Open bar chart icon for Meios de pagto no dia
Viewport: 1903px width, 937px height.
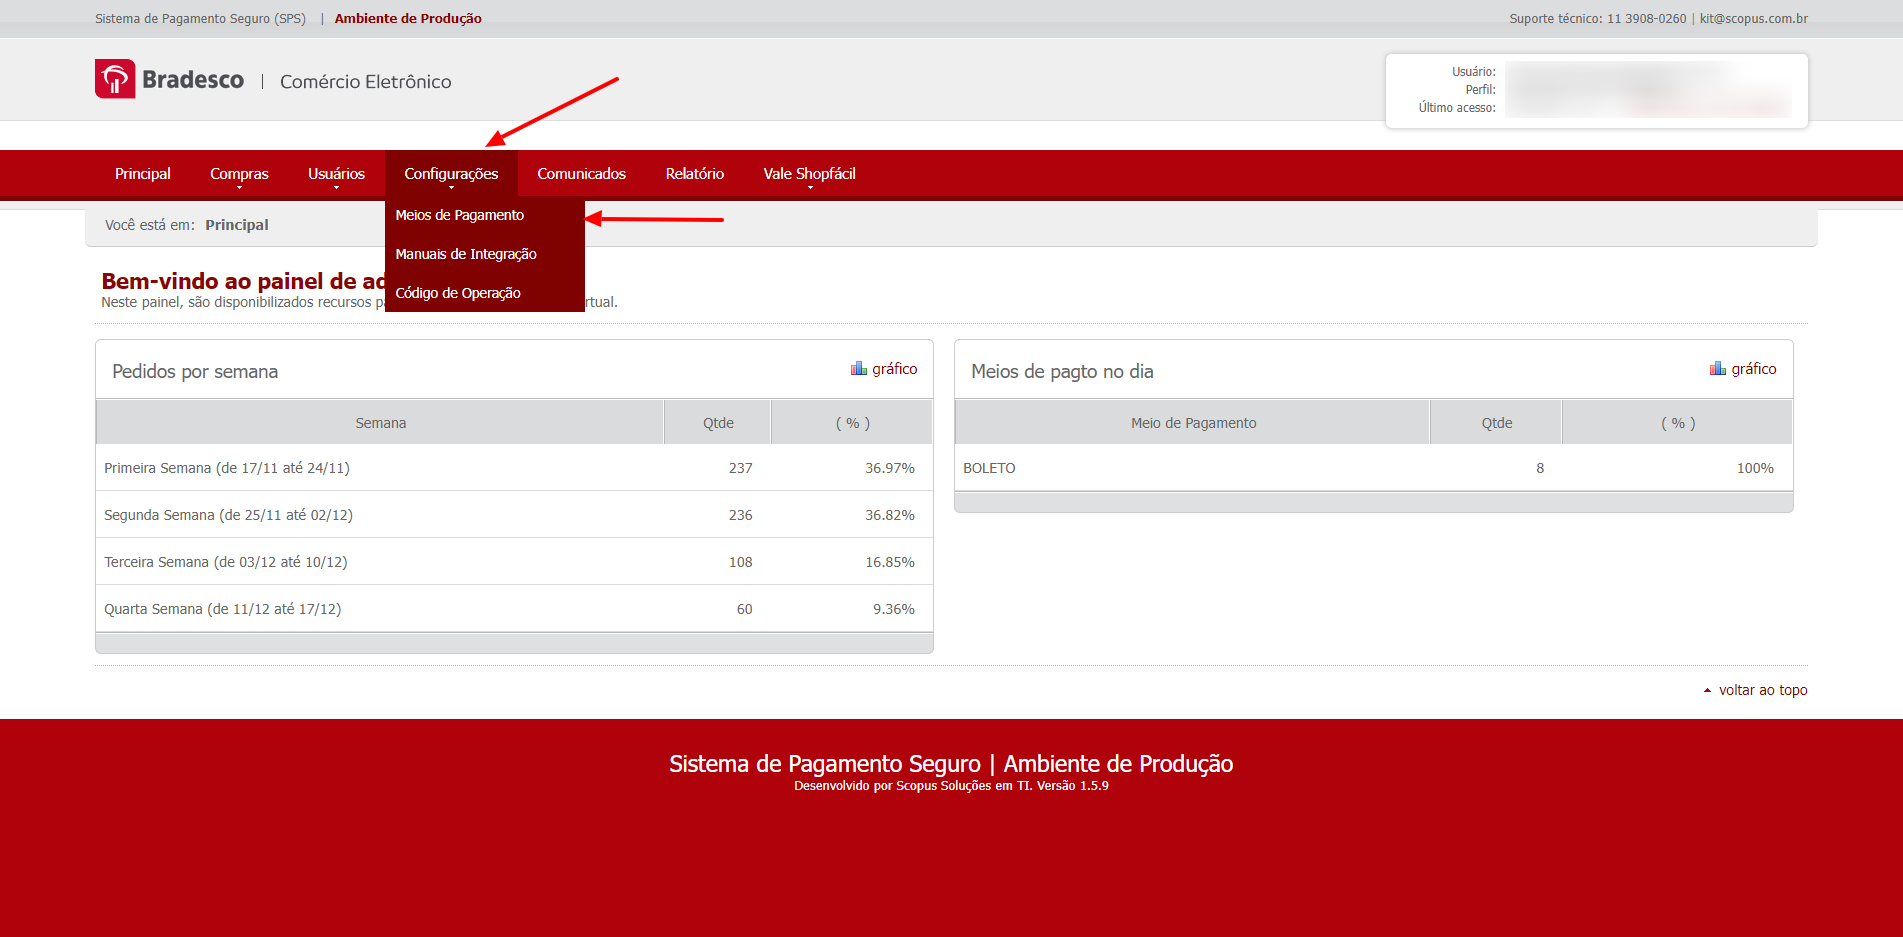click(x=1718, y=369)
